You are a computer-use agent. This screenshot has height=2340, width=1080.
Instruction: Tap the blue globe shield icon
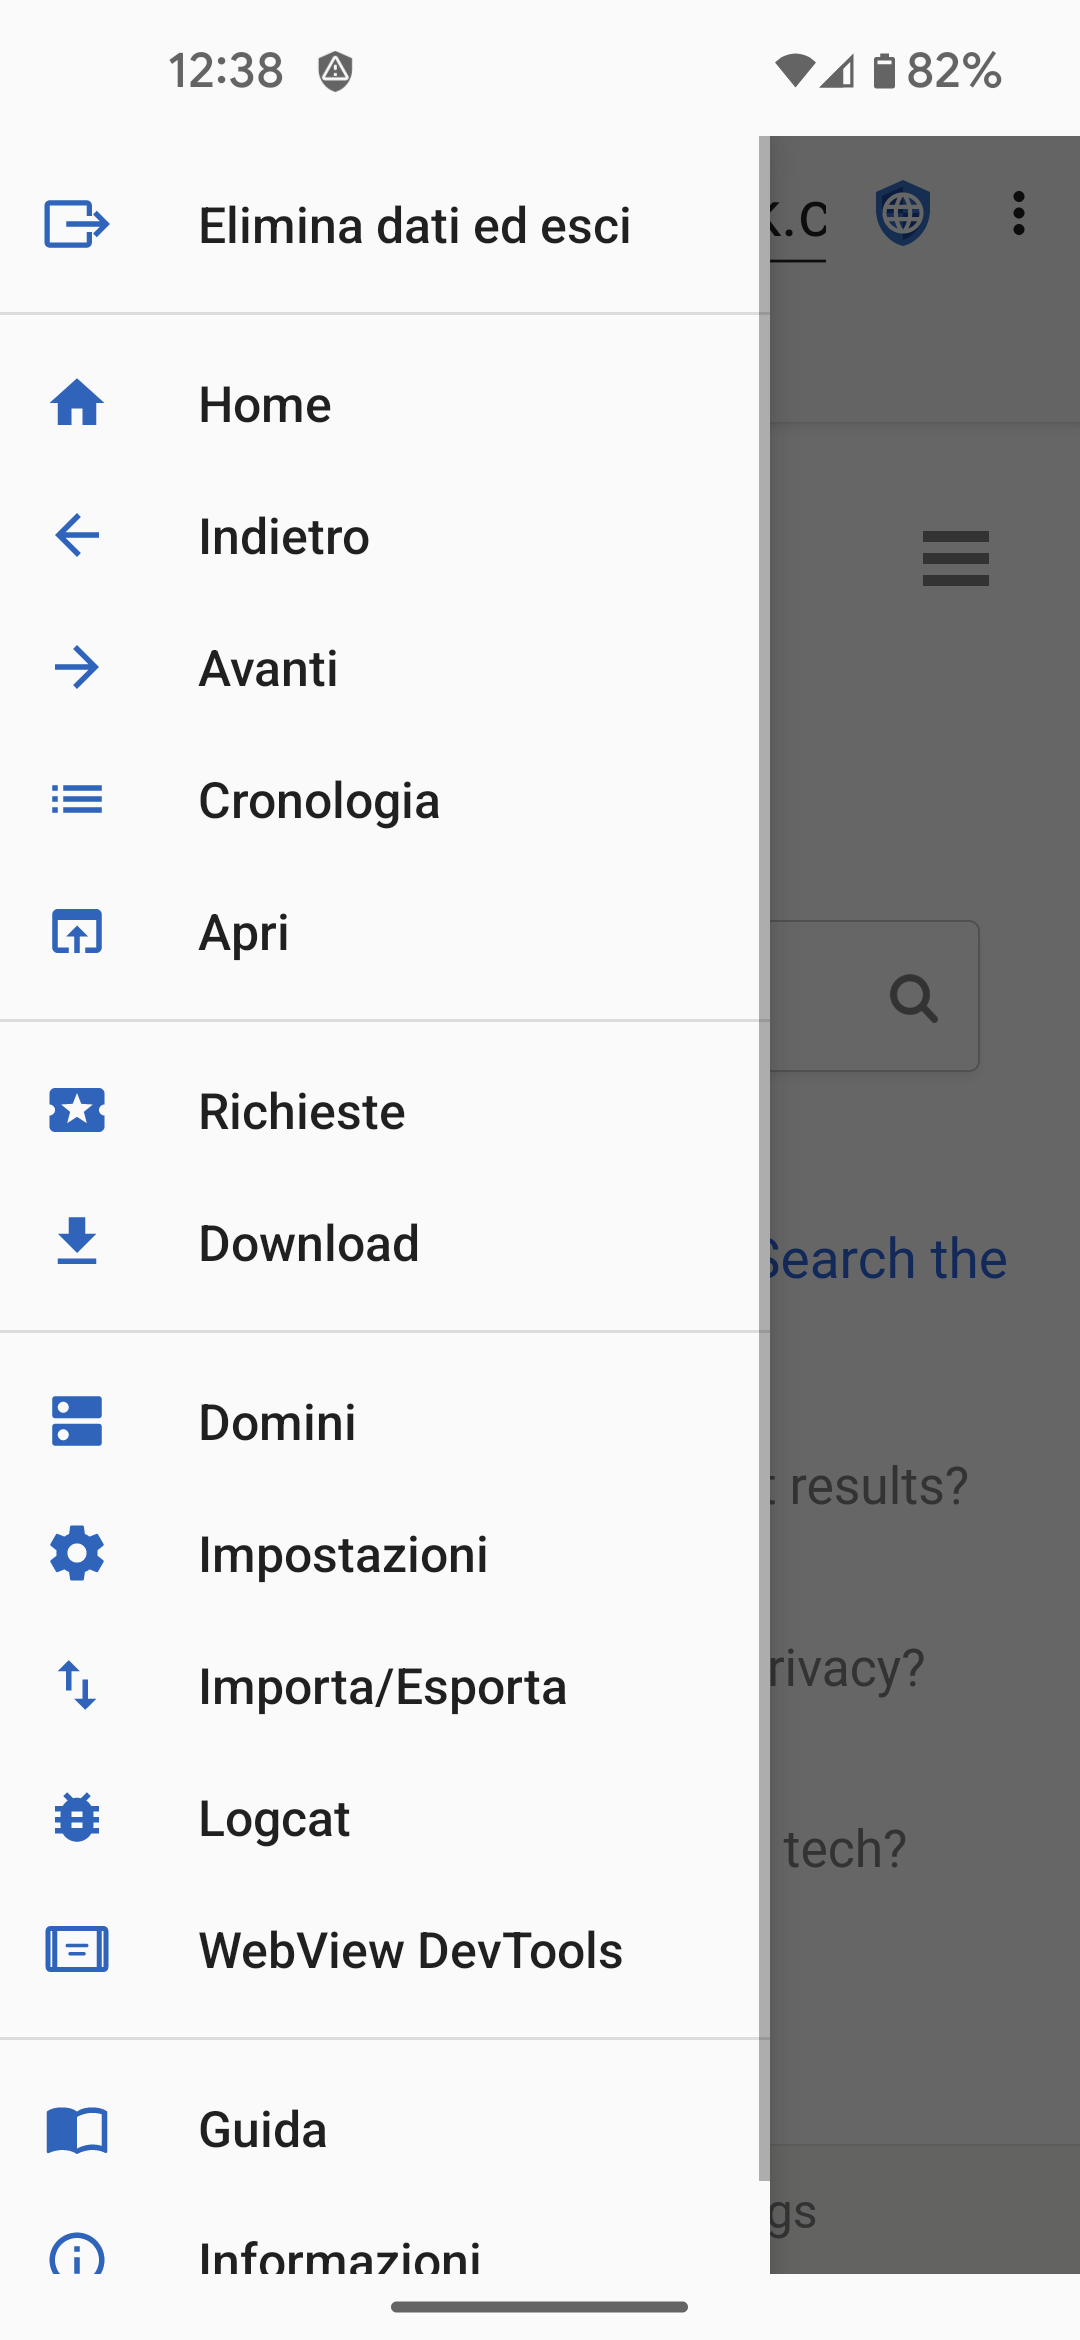click(x=903, y=213)
